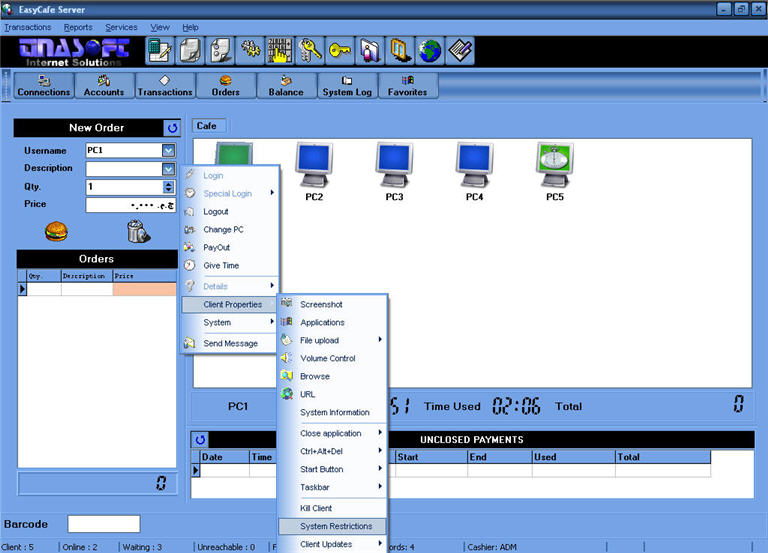Click the Barcode input field
This screenshot has width=768, height=553.
pos(104,524)
